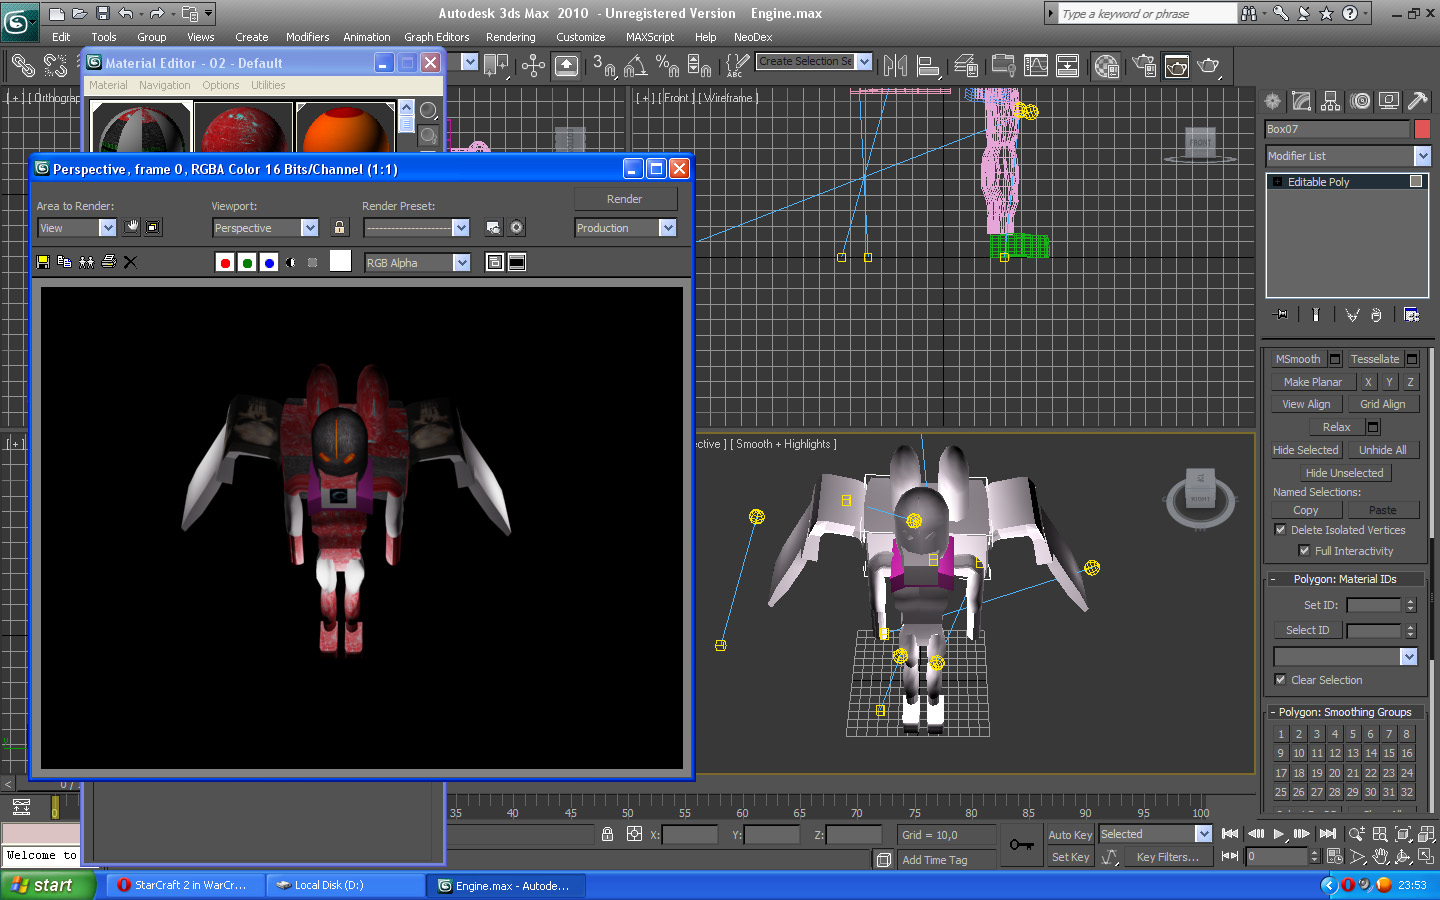1440x900 pixels.
Task: Open the Hierarchy panel tab
Action: pyautogui.click(x=1330, y=101)
